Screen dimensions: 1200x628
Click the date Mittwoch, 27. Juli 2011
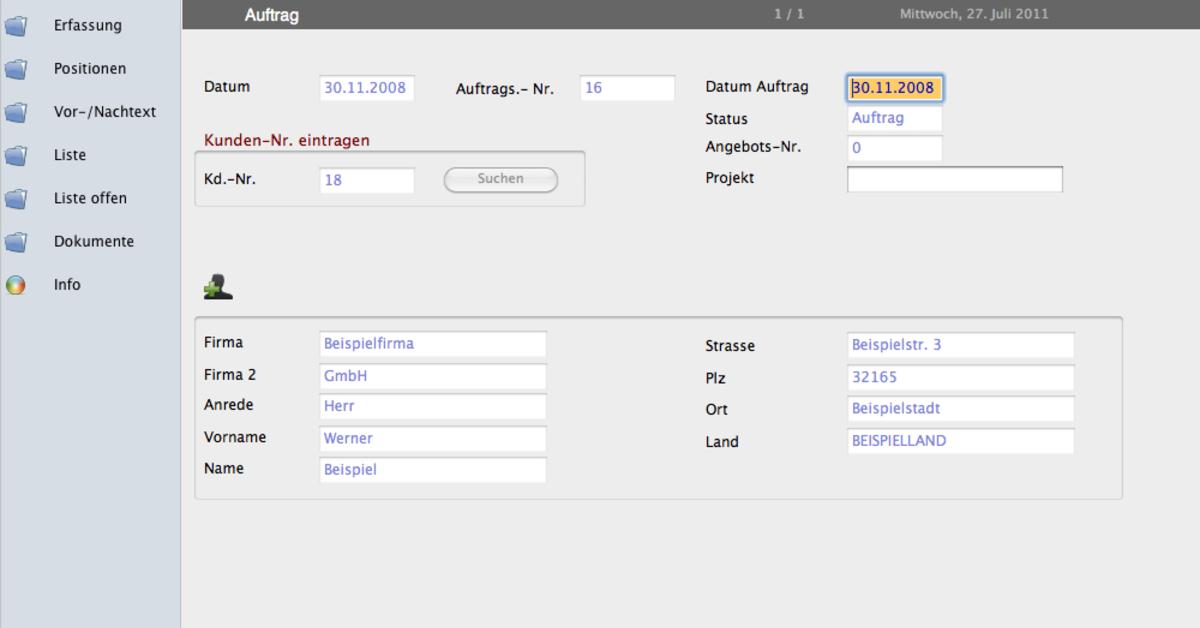click(974, 15)
